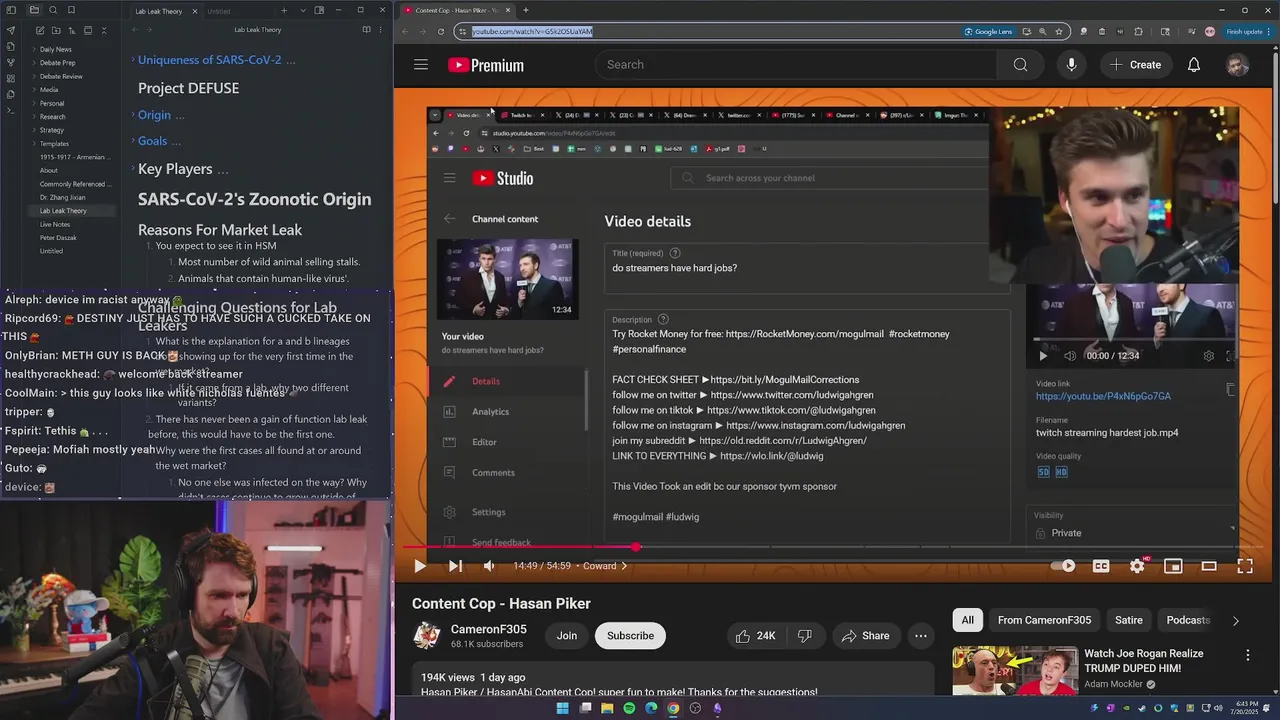Open the YouTube guide hamburger menu
The image size is (1280, 720).
point(421,65)
